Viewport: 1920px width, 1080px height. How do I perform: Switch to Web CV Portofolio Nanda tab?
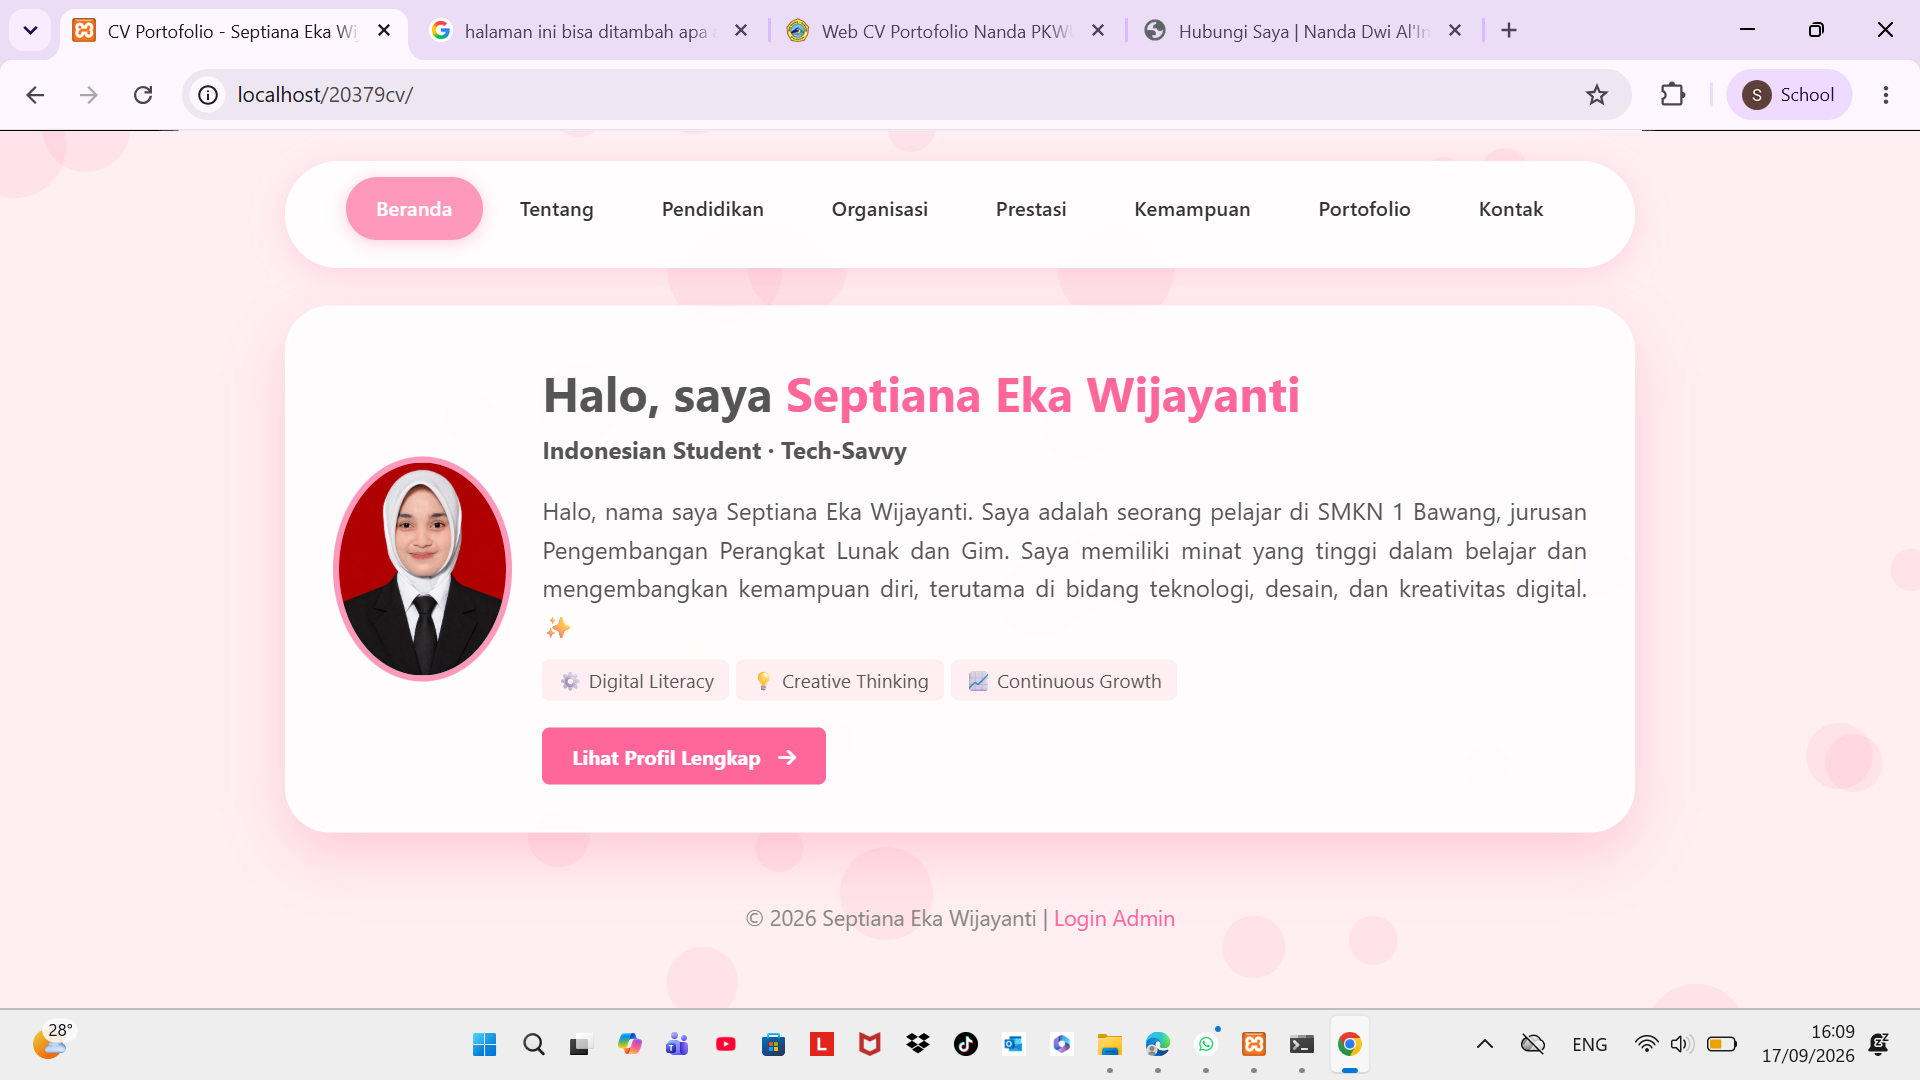pyautogui.click(x=947, y=31)
